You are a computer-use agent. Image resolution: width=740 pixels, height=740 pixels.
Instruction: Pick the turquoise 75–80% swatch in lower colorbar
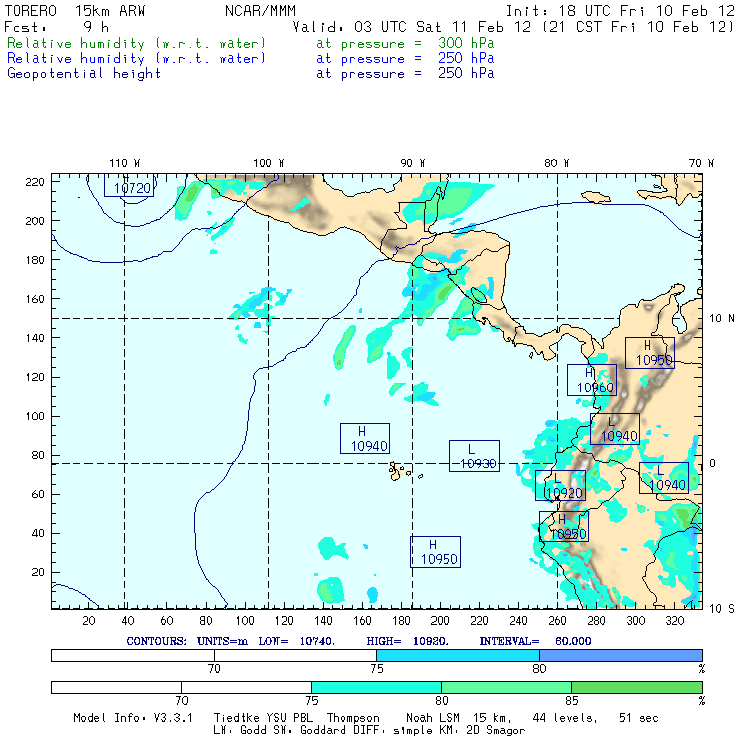pos(377,688)
